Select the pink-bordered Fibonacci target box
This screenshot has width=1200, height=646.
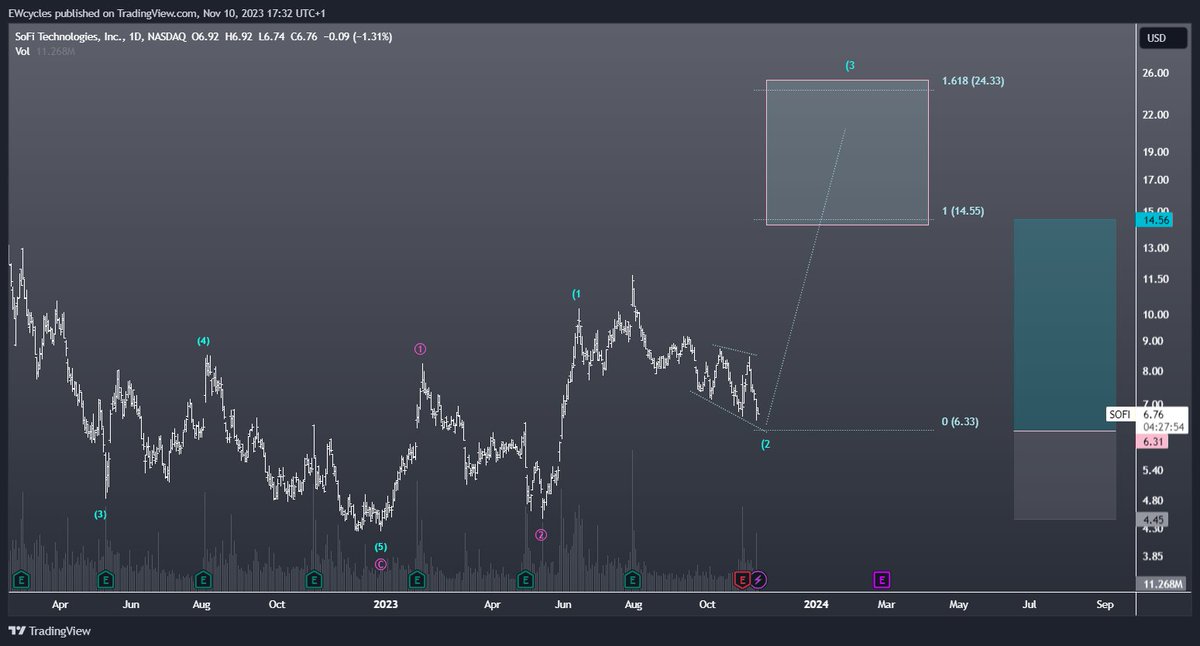(x=847, y=152)
